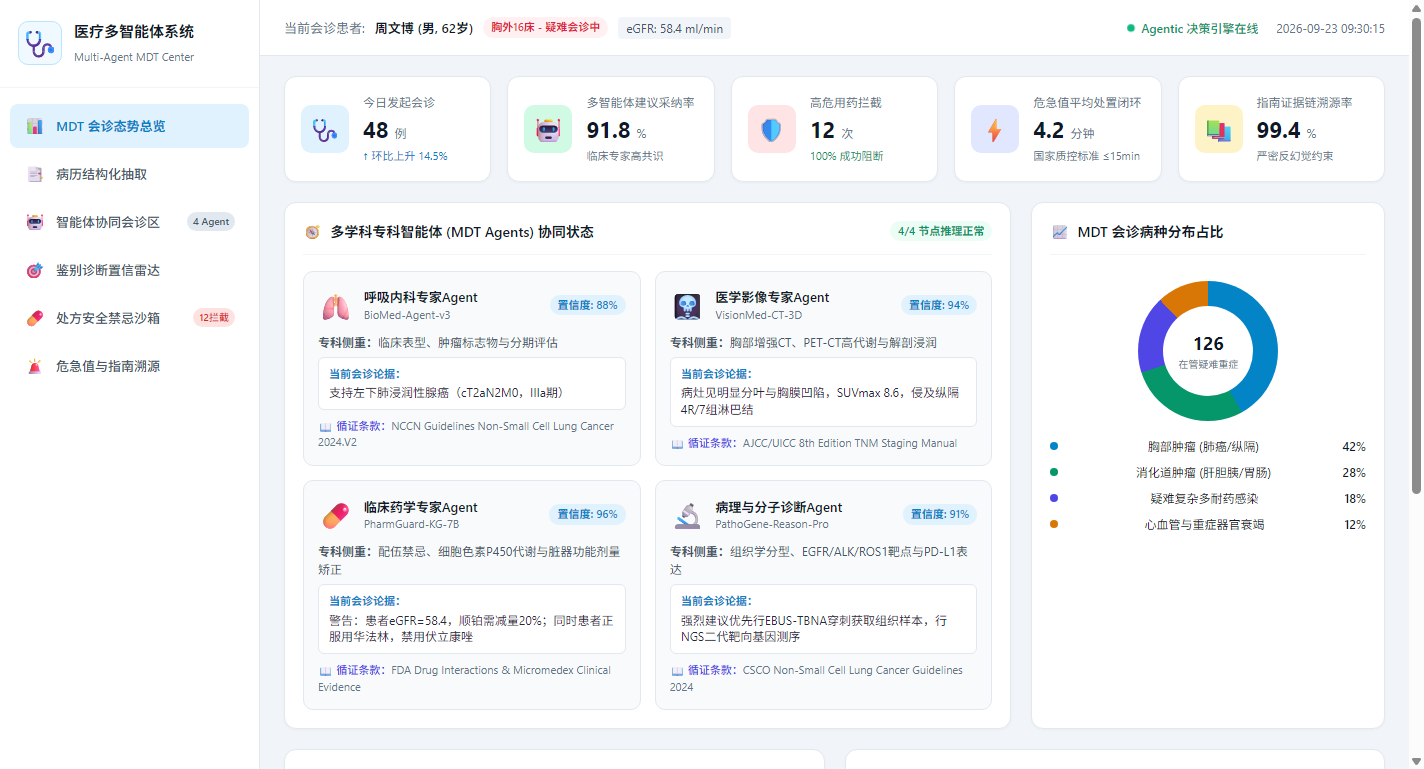The height and width of the screenshot is (769, 1424).
Task: Click the robot icon beside 智能体协同会诊区
Action: point(35,222)
